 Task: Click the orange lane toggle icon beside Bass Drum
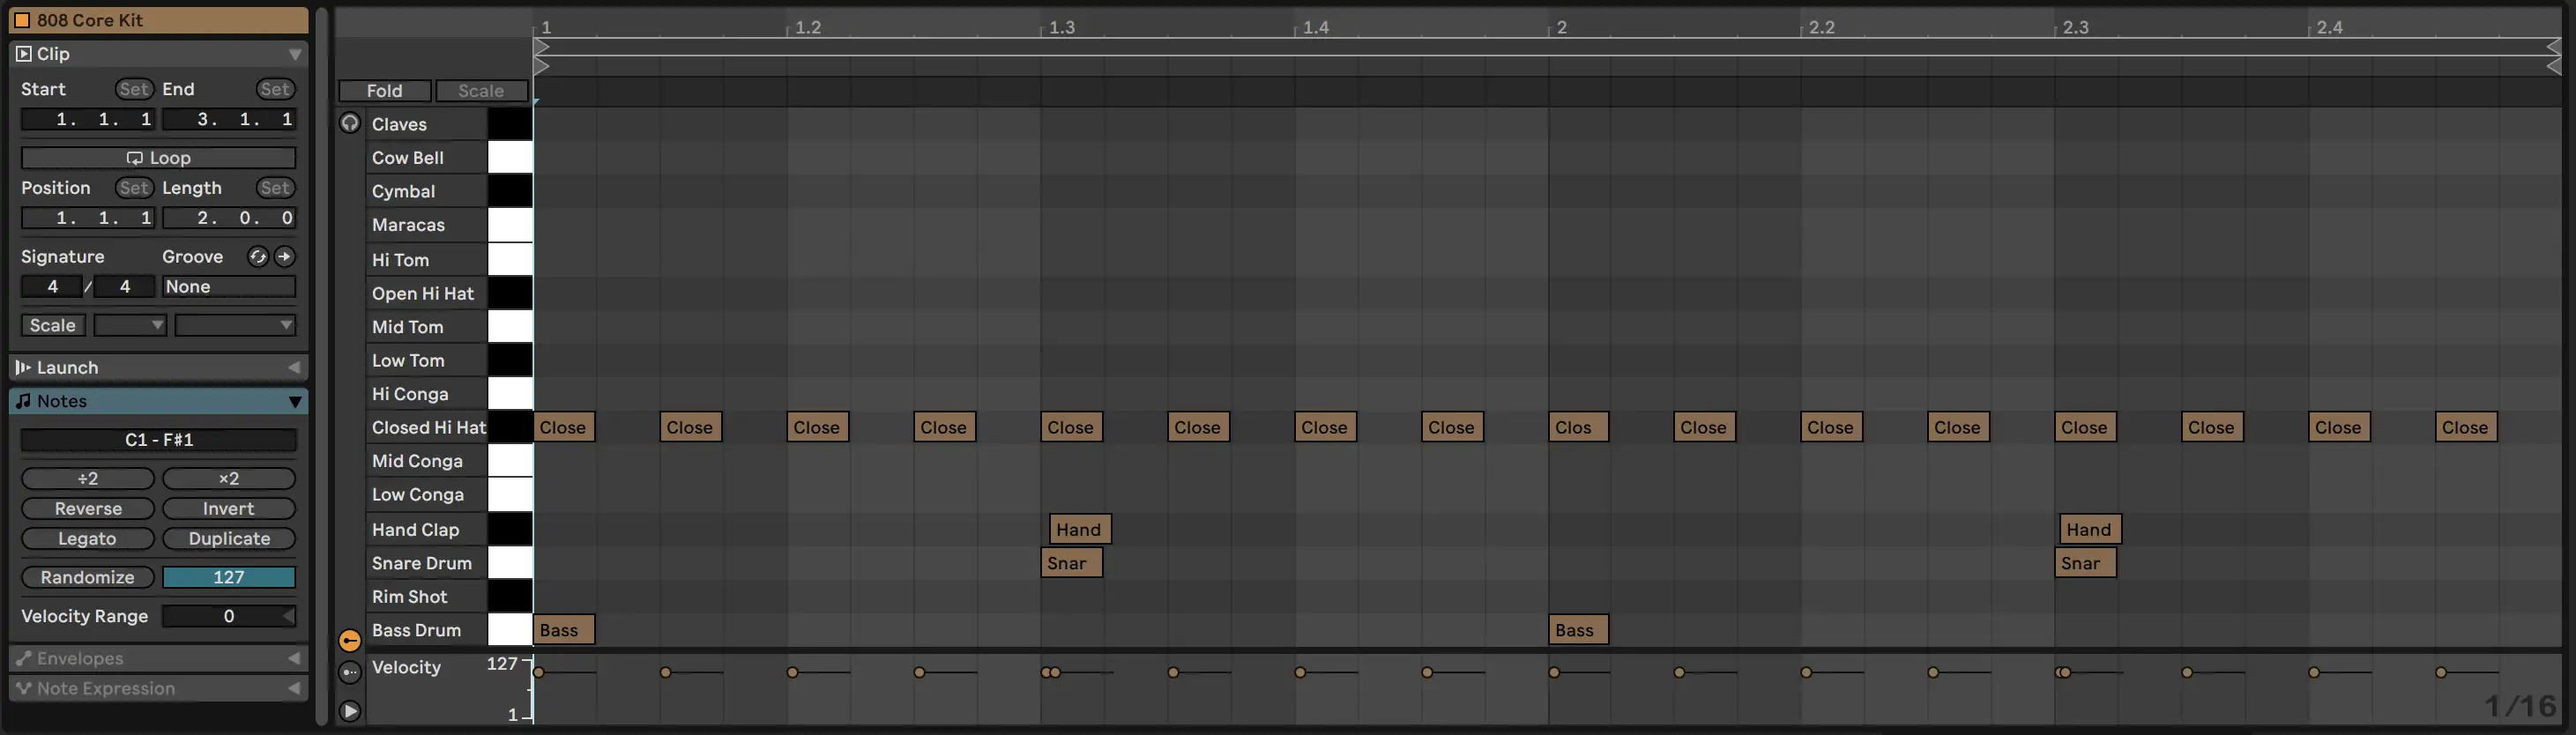coord(349,640)
